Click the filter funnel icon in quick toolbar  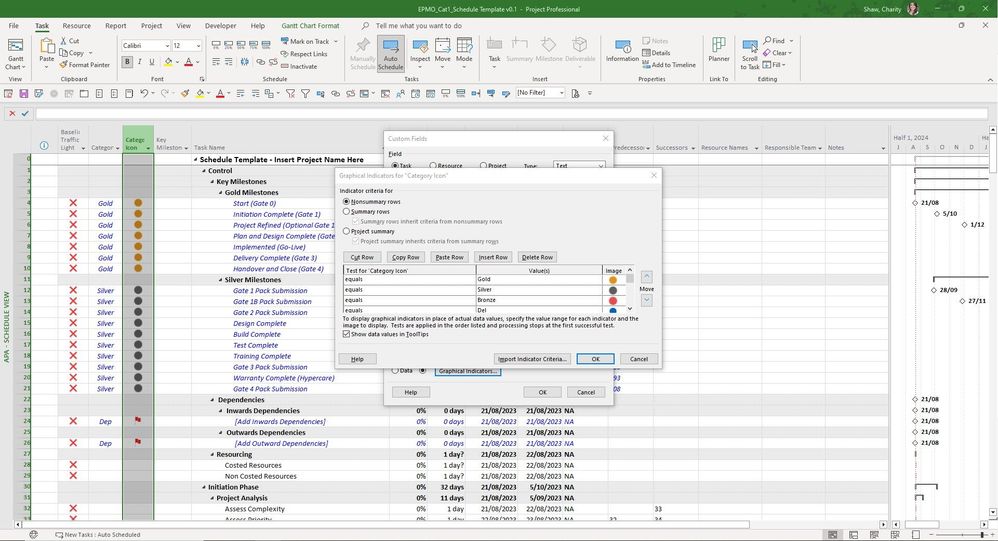306,94
